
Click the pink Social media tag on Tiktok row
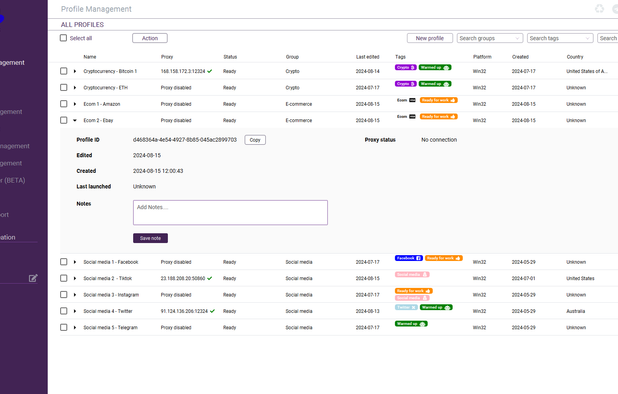[x=412, y=274]
